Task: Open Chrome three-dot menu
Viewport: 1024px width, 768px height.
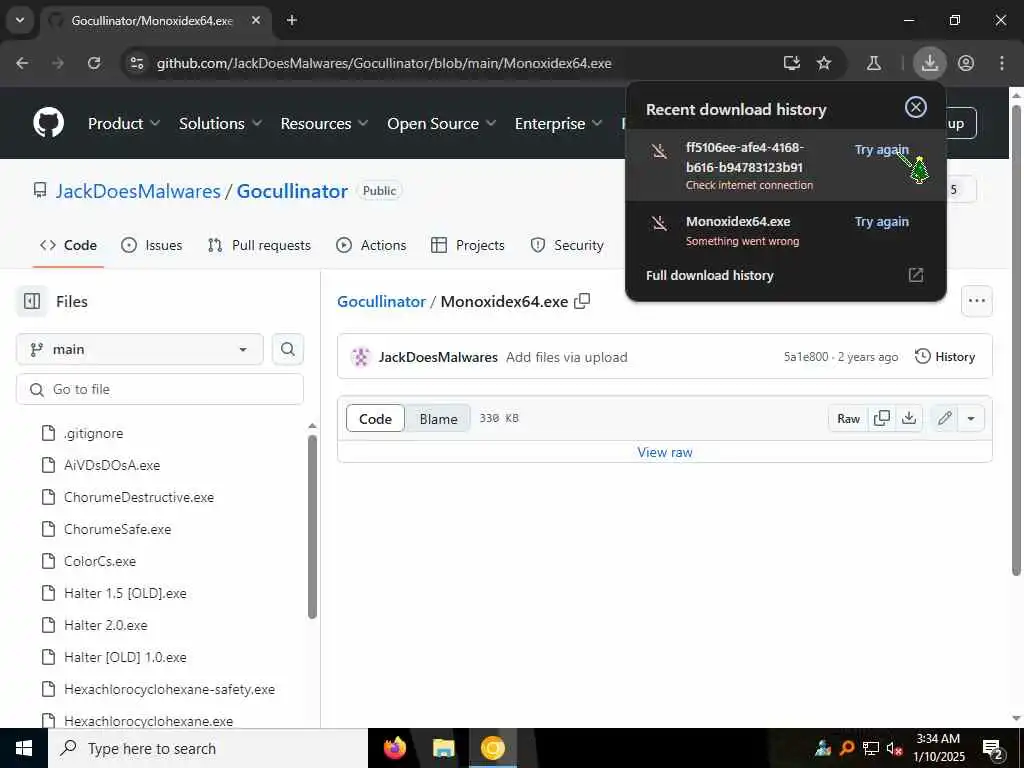Action: pyautogui.click(x=1001, y=63)
